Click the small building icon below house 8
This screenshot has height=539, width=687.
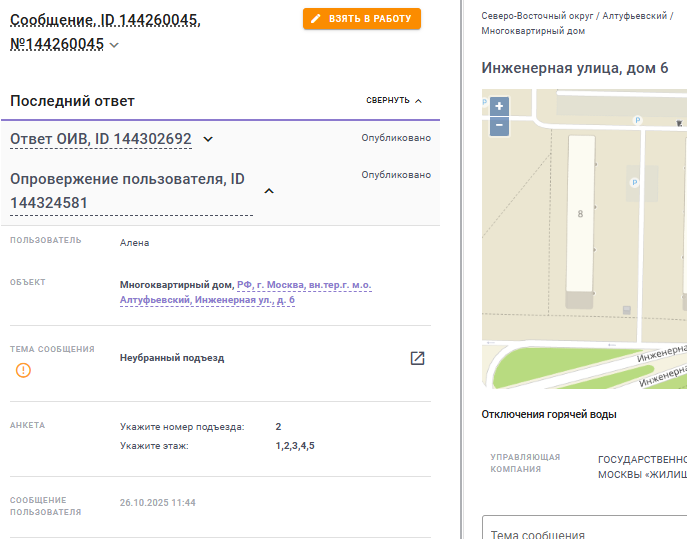click(627, 310)
